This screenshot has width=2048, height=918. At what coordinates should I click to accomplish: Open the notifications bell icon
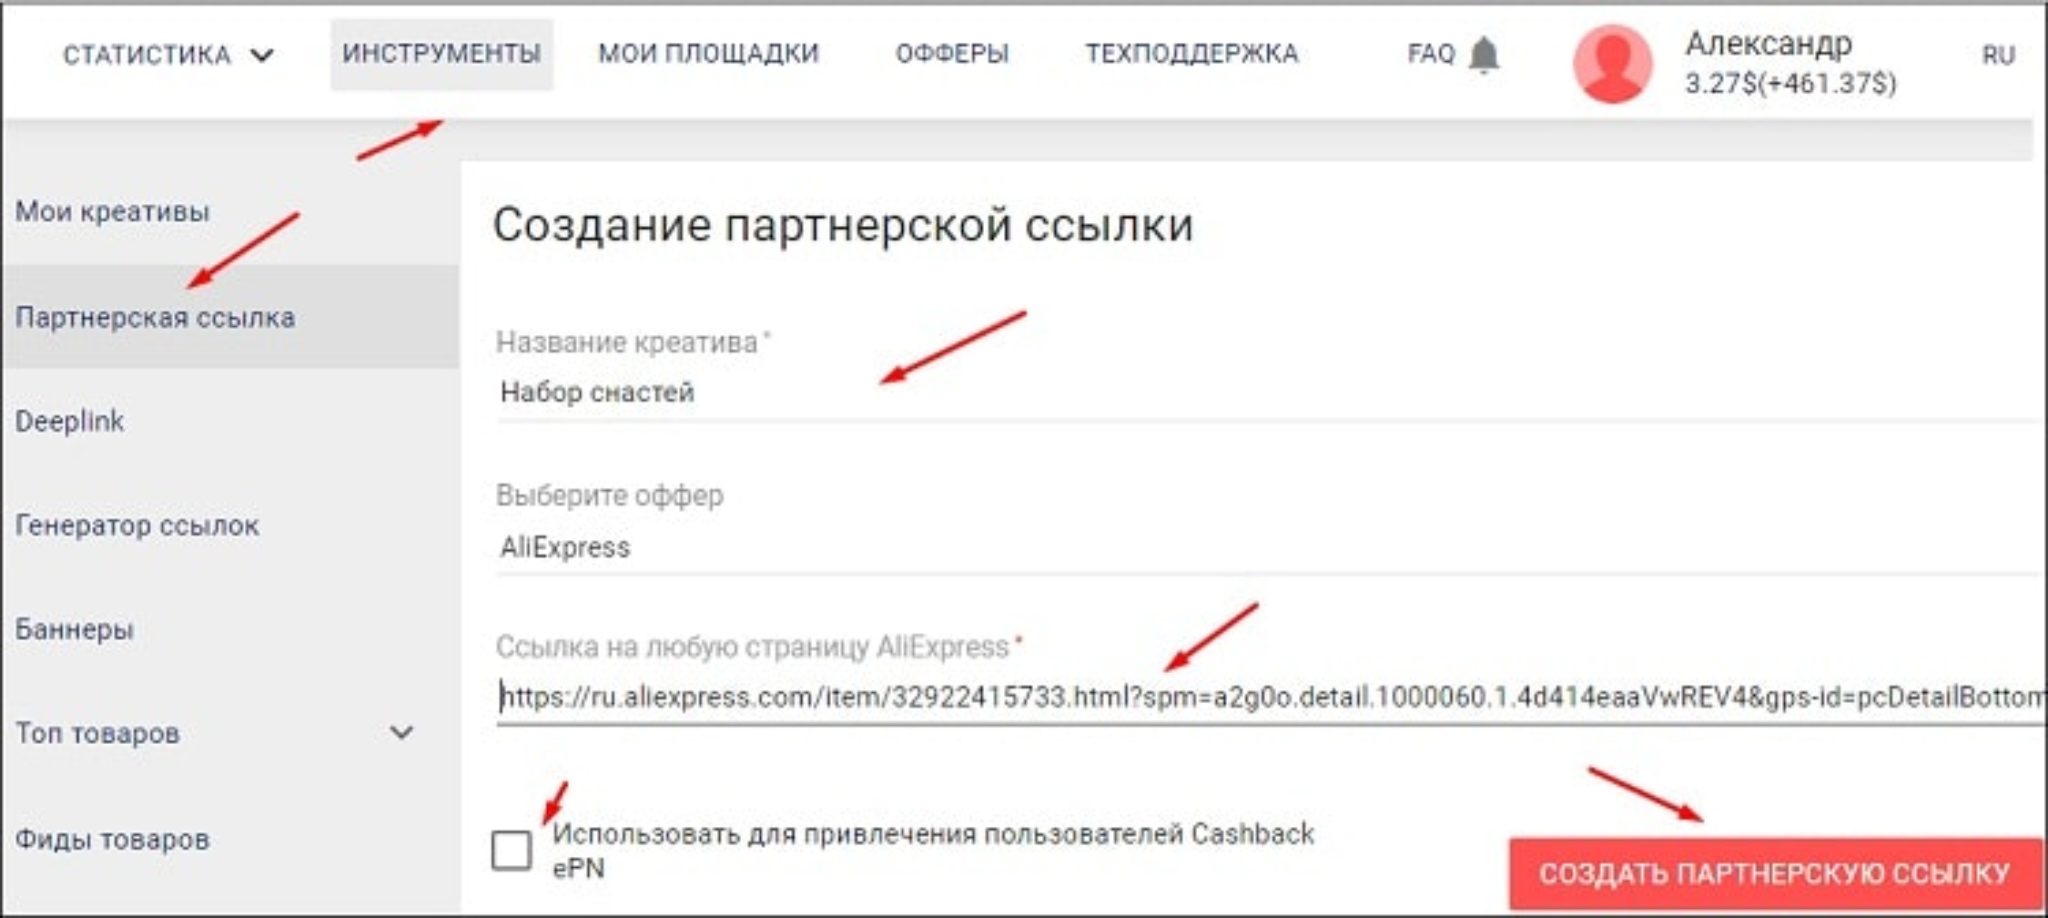click(x=1485, y=54)
